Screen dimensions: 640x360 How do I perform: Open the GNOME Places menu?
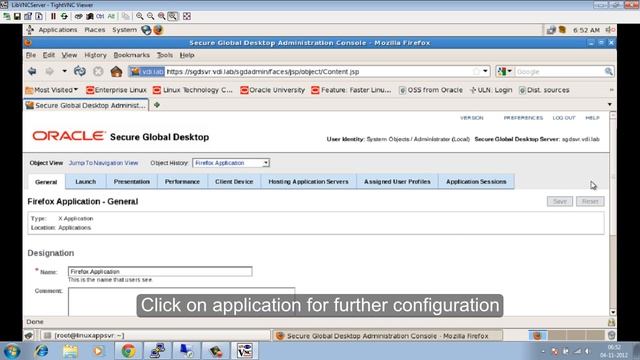[95, 30]
